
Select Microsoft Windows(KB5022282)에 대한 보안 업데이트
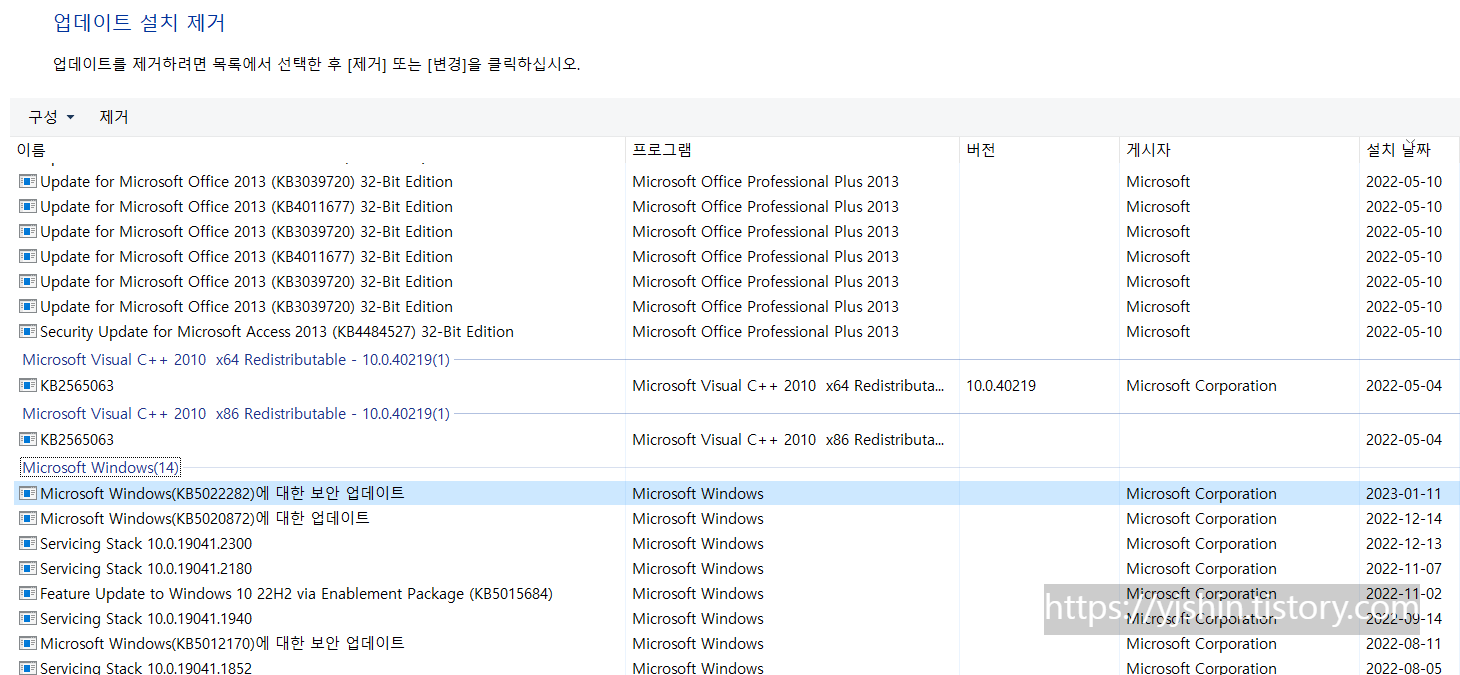pos(222,494)
